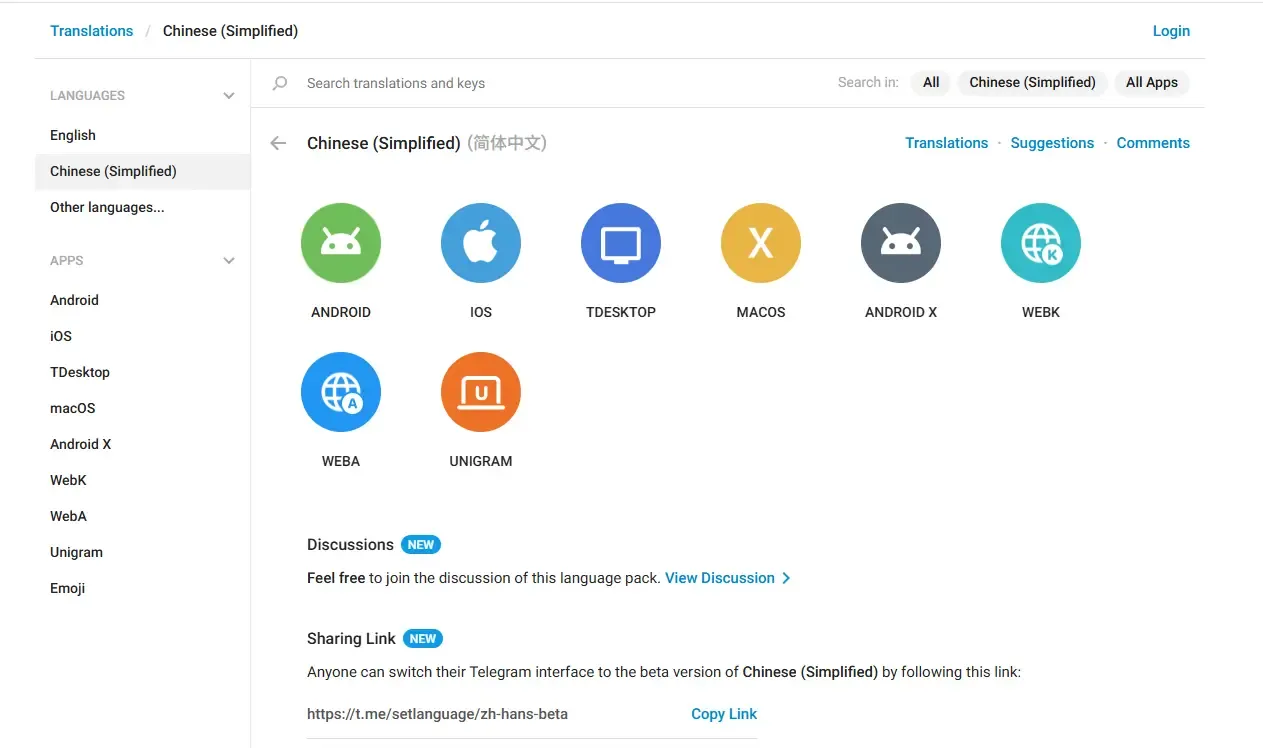Open the macOS platform icon
1263x748 pixels.
coord(761,242)
